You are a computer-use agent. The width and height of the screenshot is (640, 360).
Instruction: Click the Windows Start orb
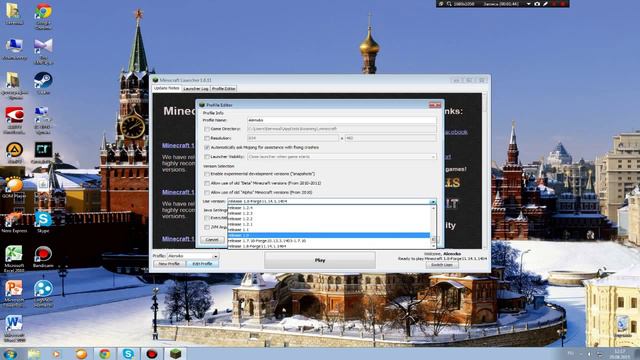[10, 353]
